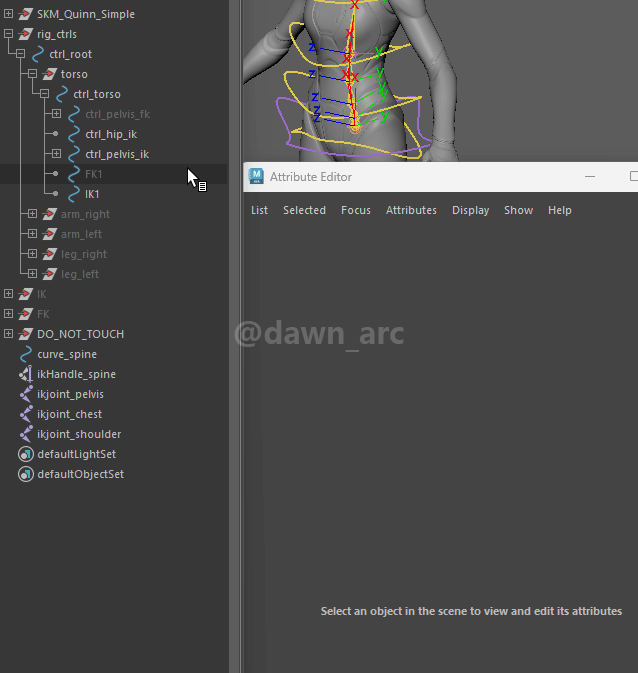Click the ikjoint_chest joint icon

click(x=26, y=414)
